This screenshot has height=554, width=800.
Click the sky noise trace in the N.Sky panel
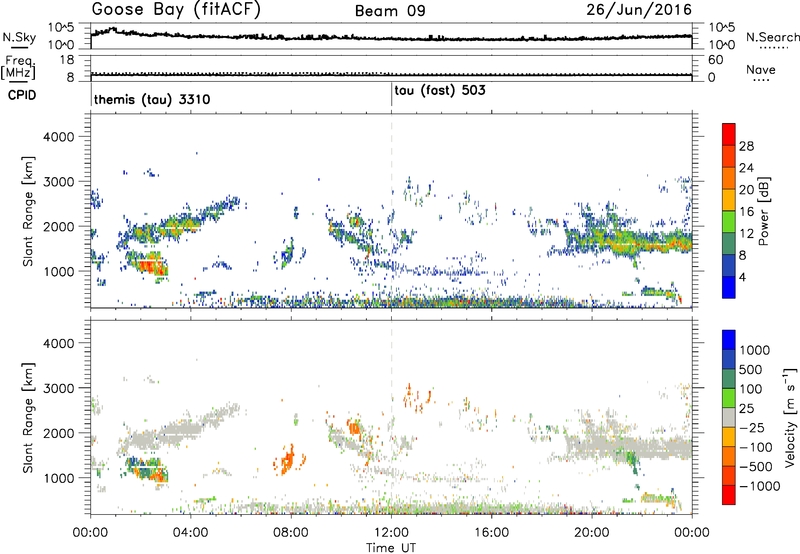[x=391, y=37]
